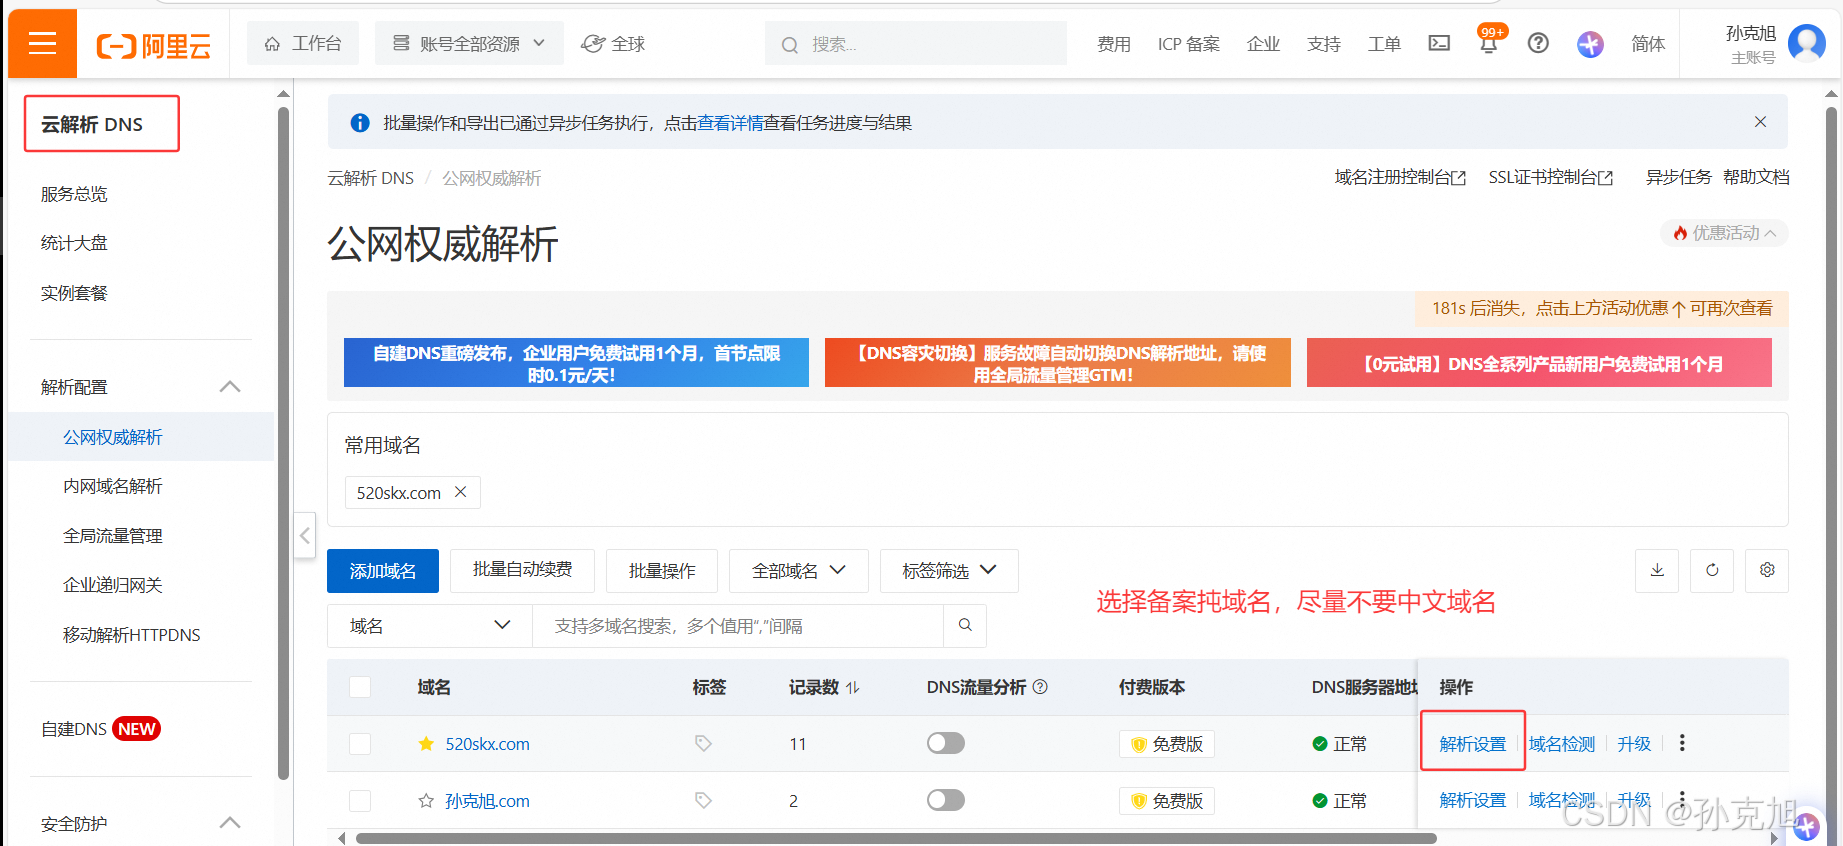Click the domain search magnifier icon
The width and height of the screenshot is (1843, 846).
[x=965, y=625]
